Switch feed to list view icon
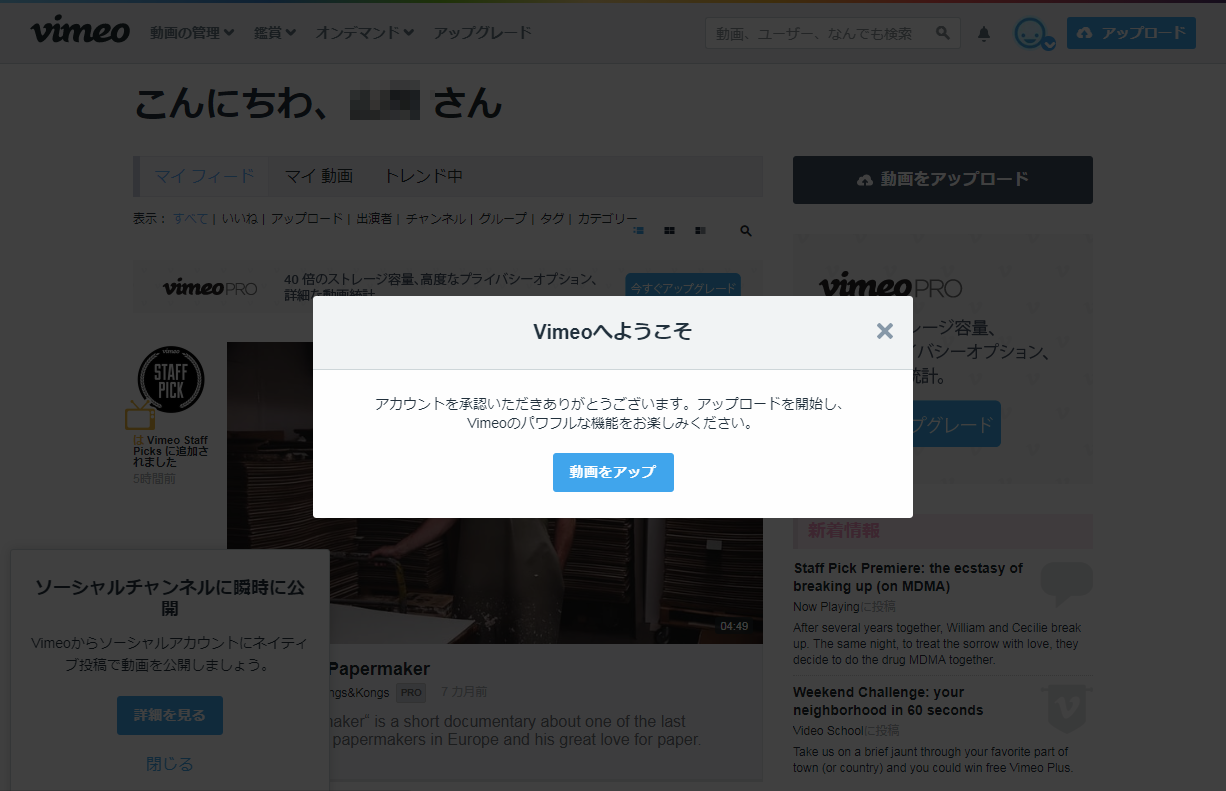The height and width of the screenshot is (791, 1226). (638, 231)
